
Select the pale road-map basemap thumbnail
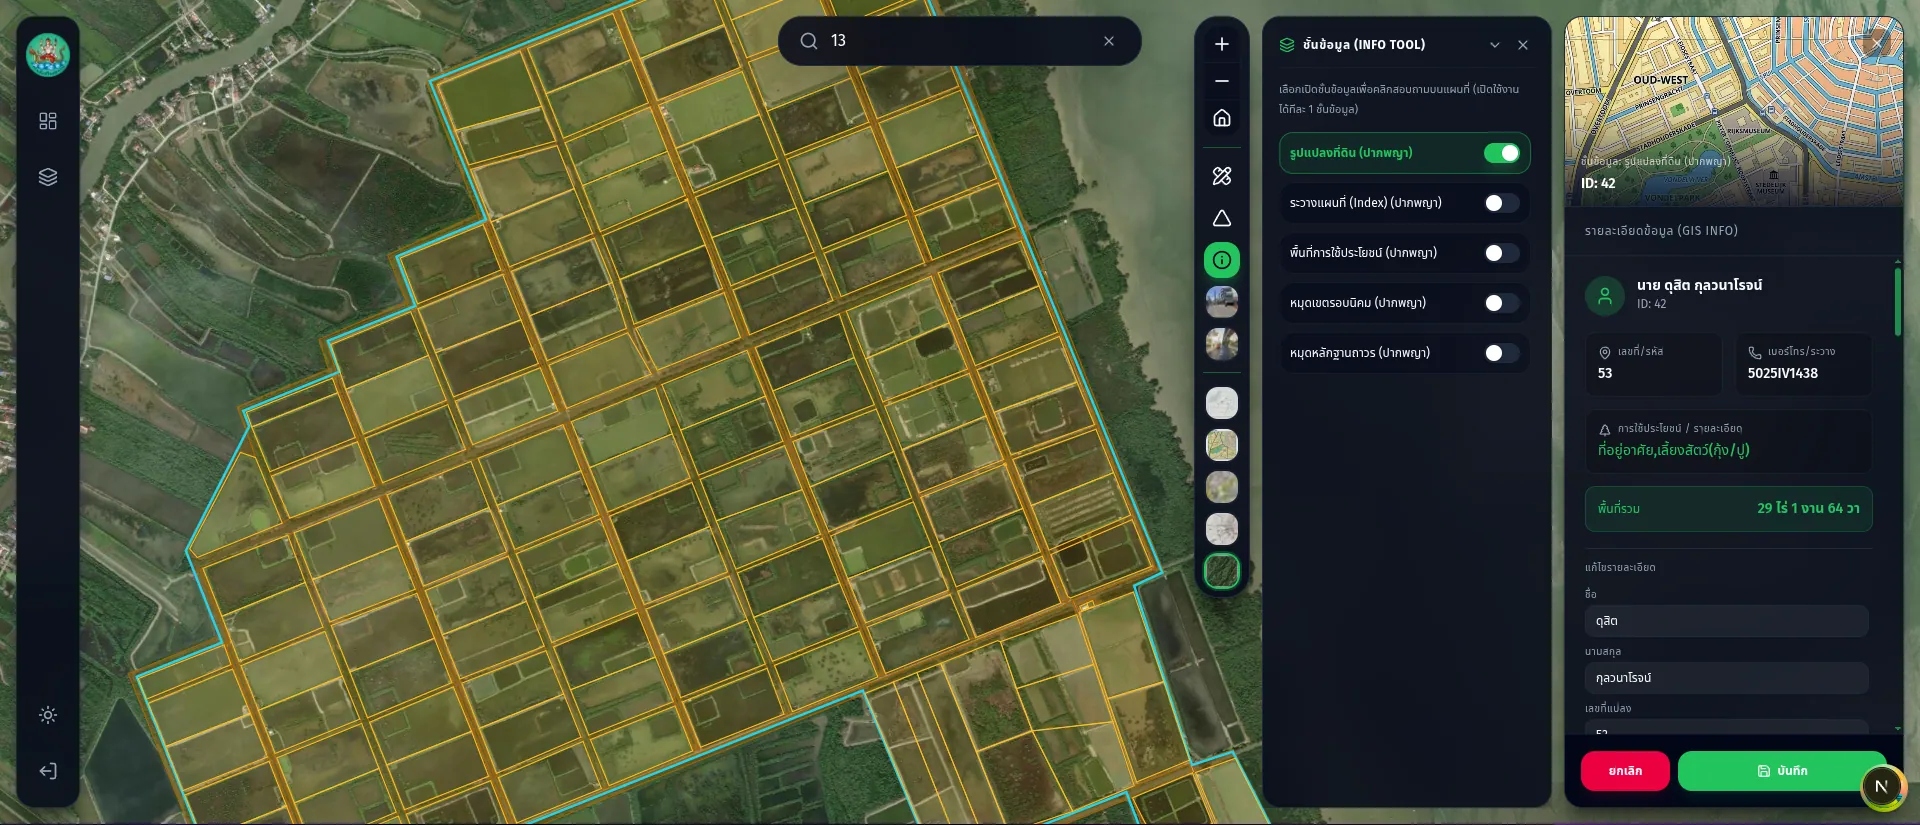pyautogui.click(x=1222, y=529)
